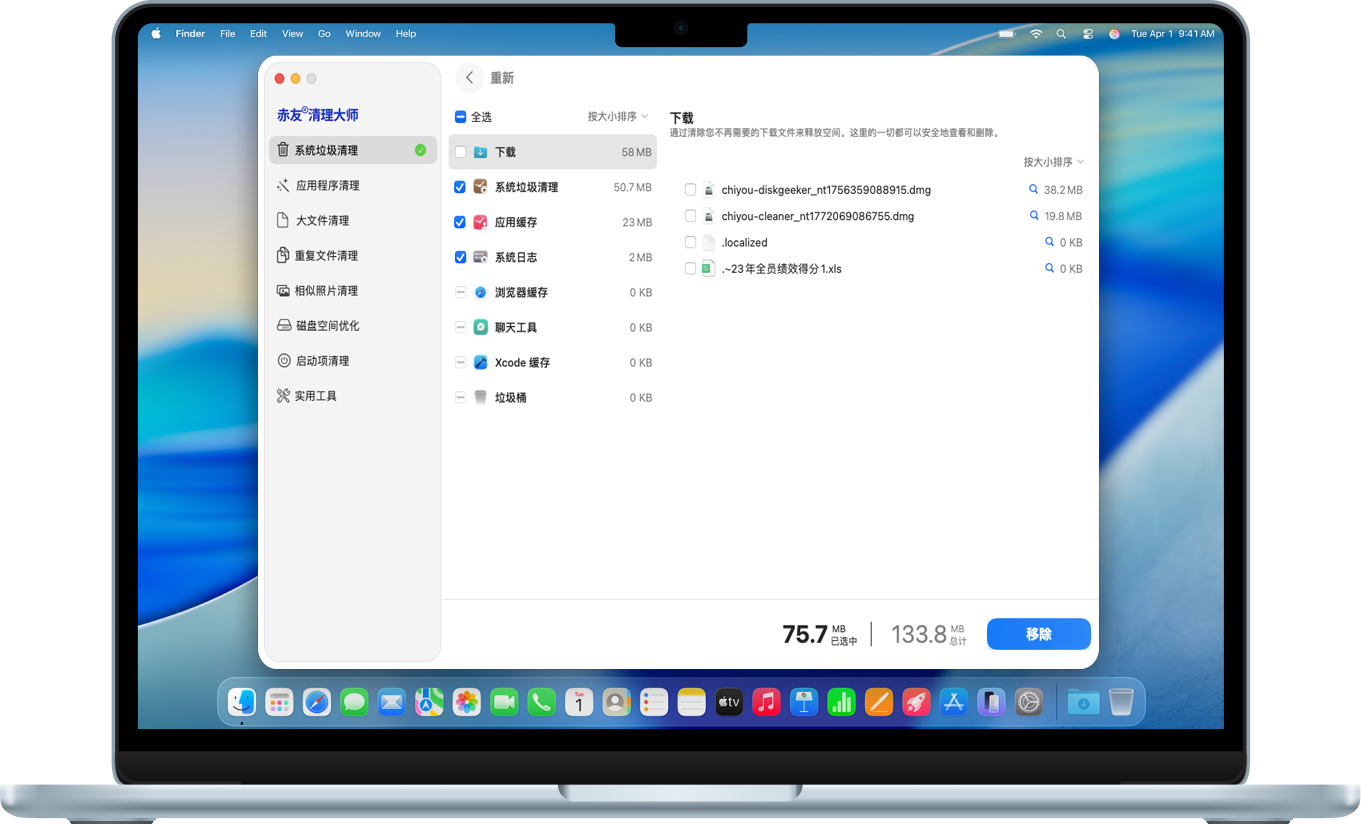Click the blue 移除 button

(1038, 634)
